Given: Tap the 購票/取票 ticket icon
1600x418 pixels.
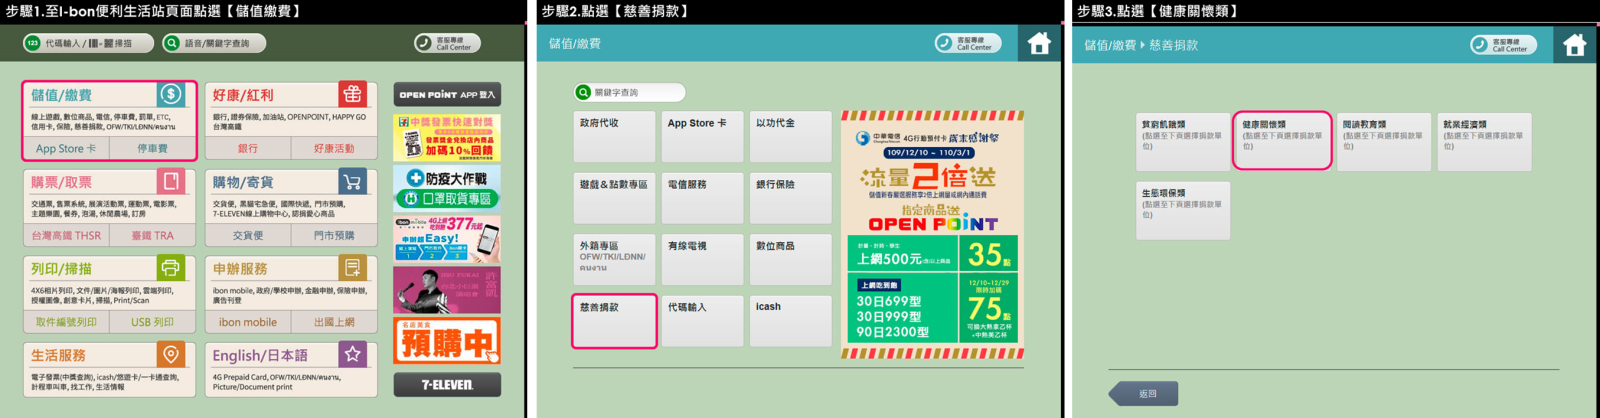Looking at the screenshot, I should coord(171,181).
